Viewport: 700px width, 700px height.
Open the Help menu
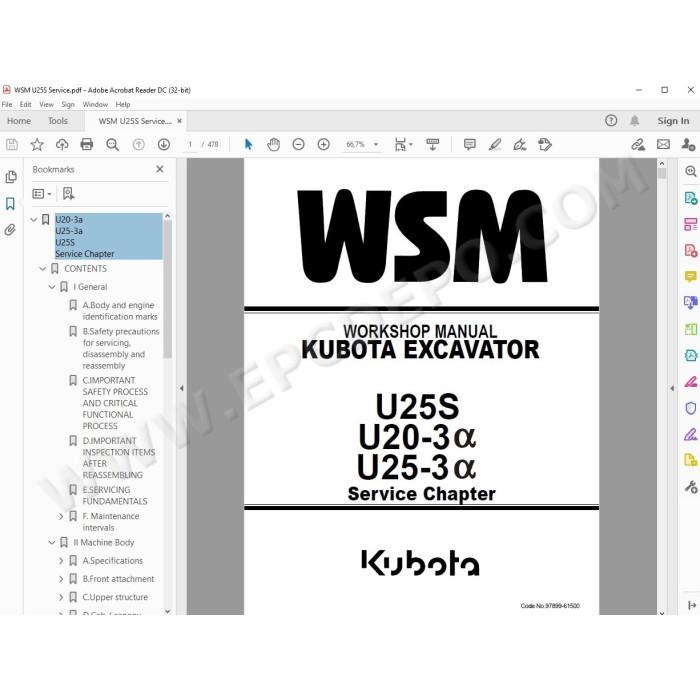tap(123, 104)
